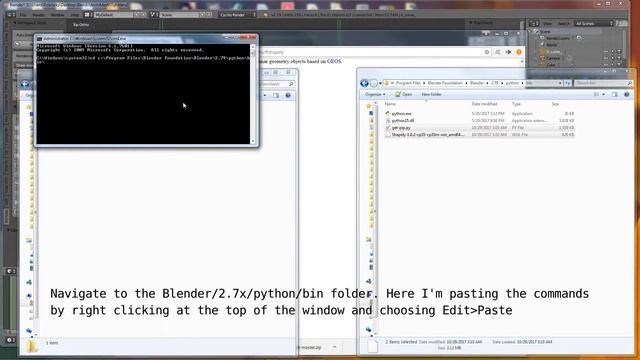Screen dimensions: 640x360
Task: Open the Blender Scene selector field
Action: 180,15
